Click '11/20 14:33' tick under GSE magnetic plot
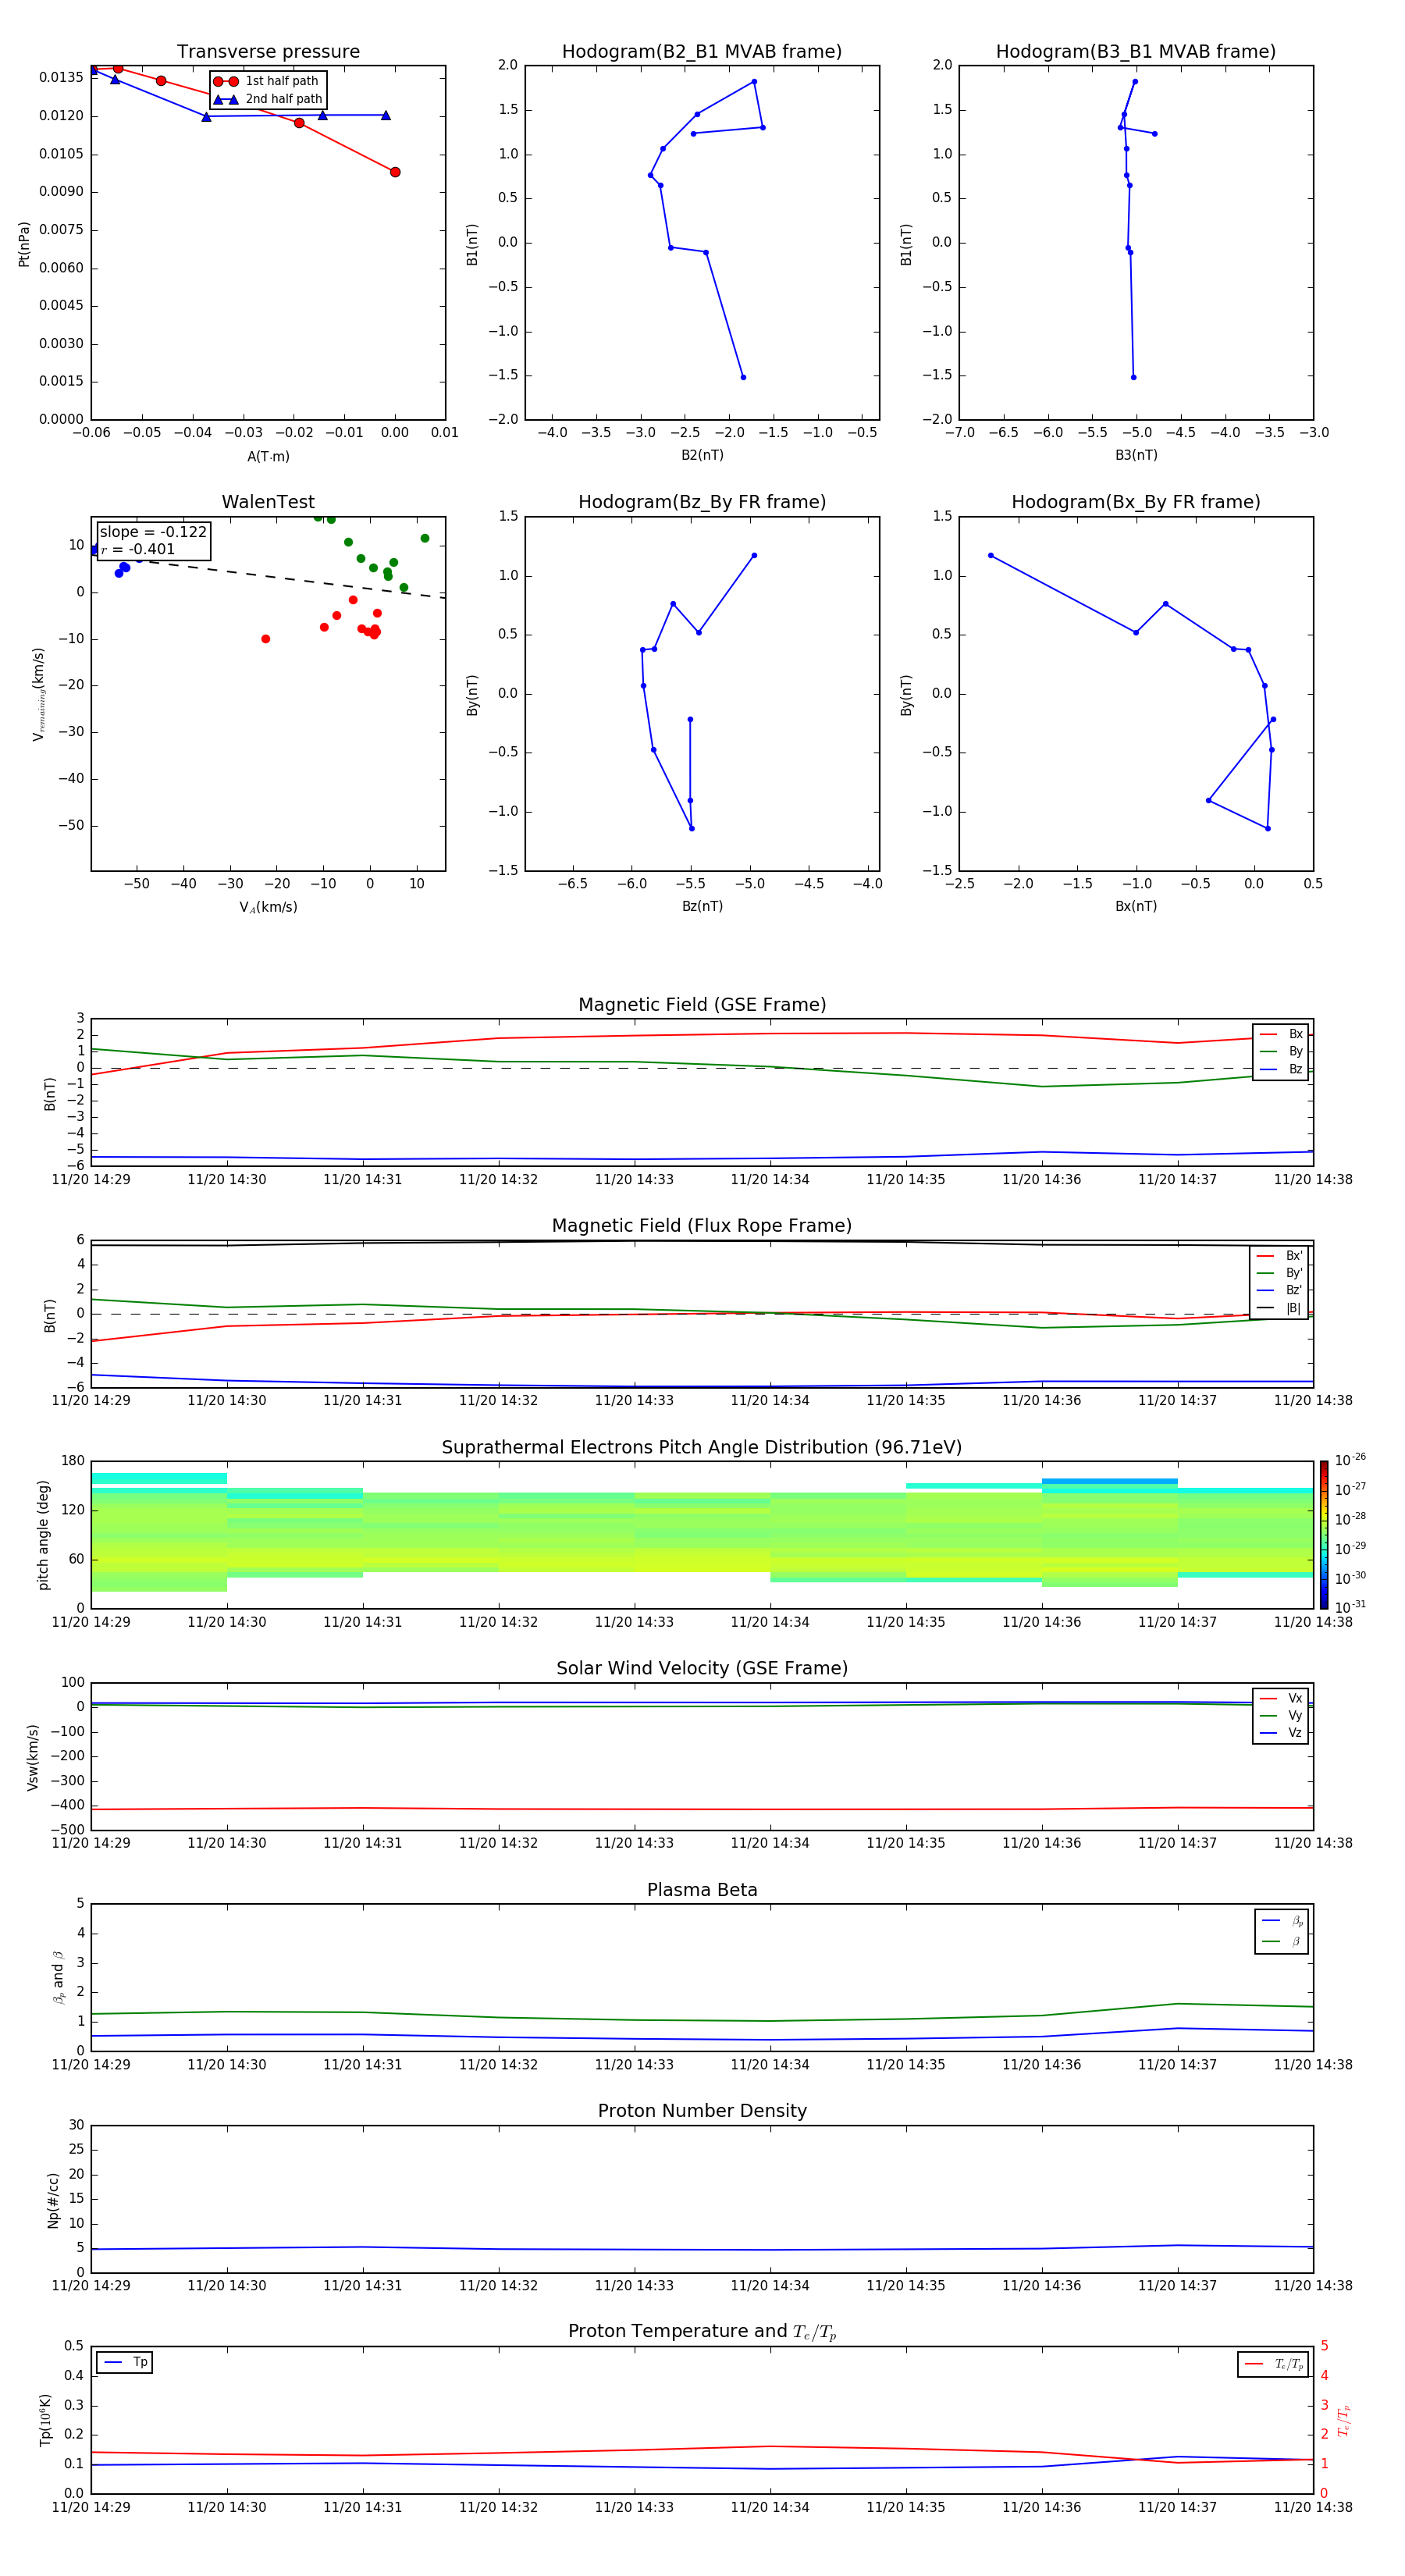The image size is (1405, 2576). (x=634, y=1180)
